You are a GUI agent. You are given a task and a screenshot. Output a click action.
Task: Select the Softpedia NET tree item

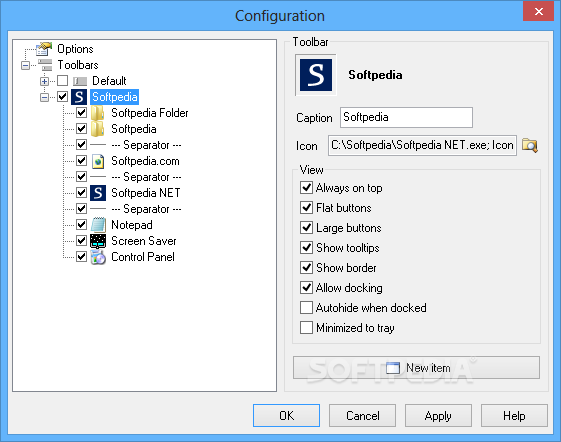point(146,193)
